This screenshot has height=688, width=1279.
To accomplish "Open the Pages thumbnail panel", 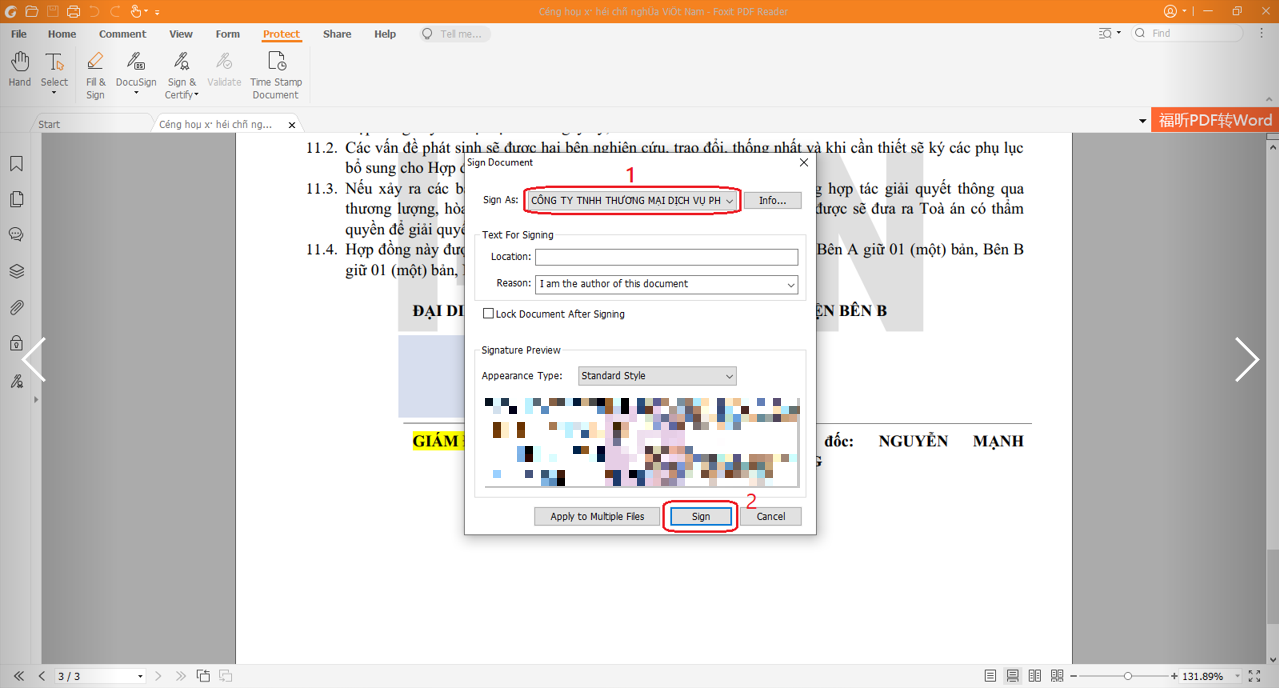I will (16, 200).
